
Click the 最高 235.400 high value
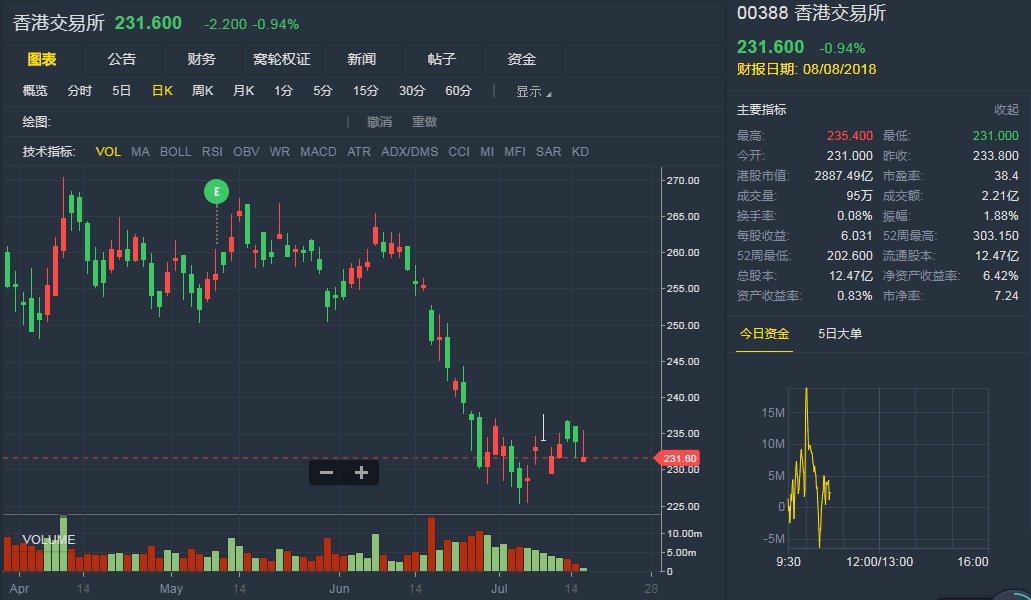pyautogui.click(x=850, y=136)
